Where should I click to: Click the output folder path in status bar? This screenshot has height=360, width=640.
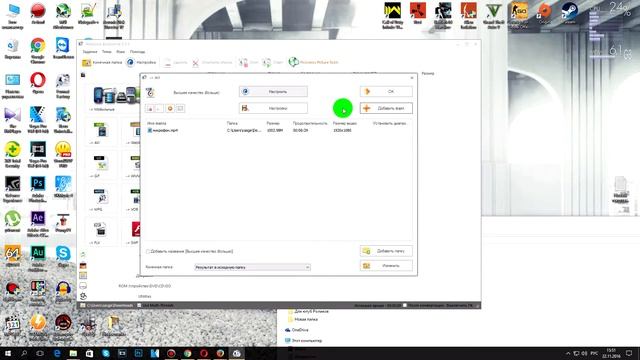[109, 305]
